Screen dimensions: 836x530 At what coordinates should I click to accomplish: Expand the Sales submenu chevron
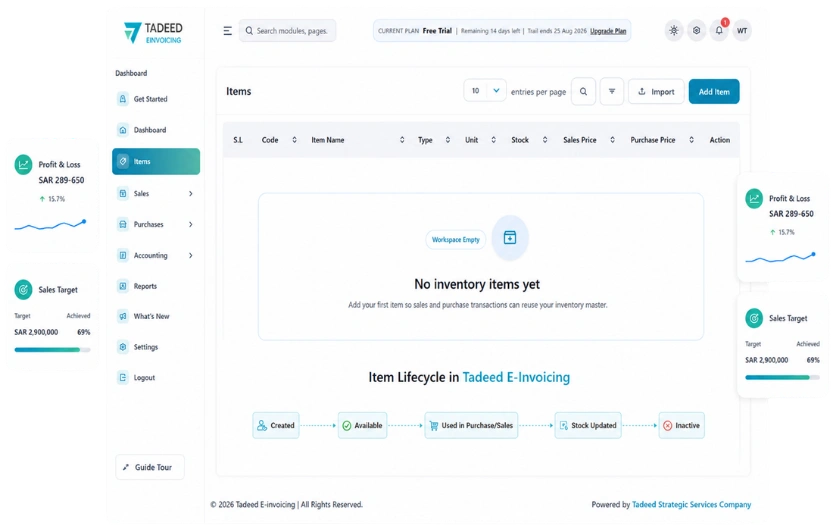point(190,194)
